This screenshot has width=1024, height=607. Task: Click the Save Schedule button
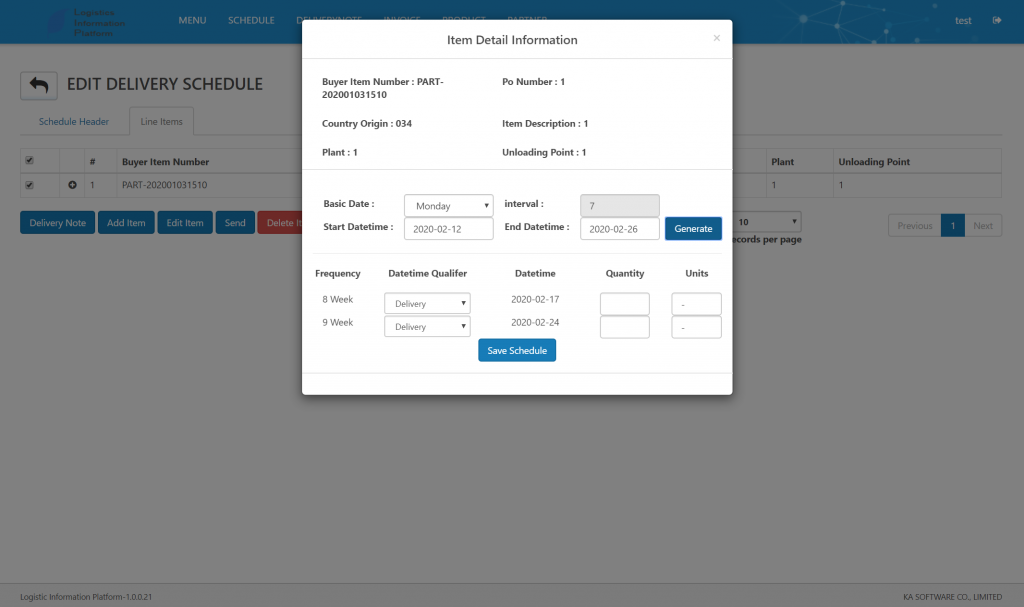pos(517,350)
